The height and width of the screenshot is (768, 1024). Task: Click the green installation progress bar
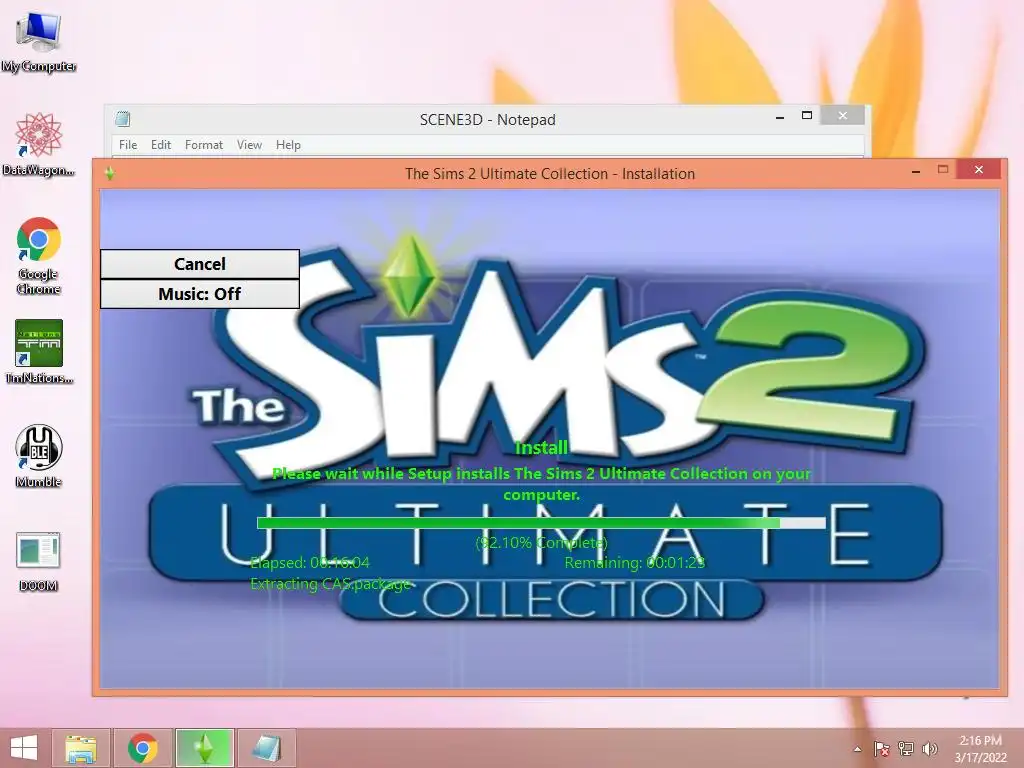pyautogui.click(x=541, y=523)
